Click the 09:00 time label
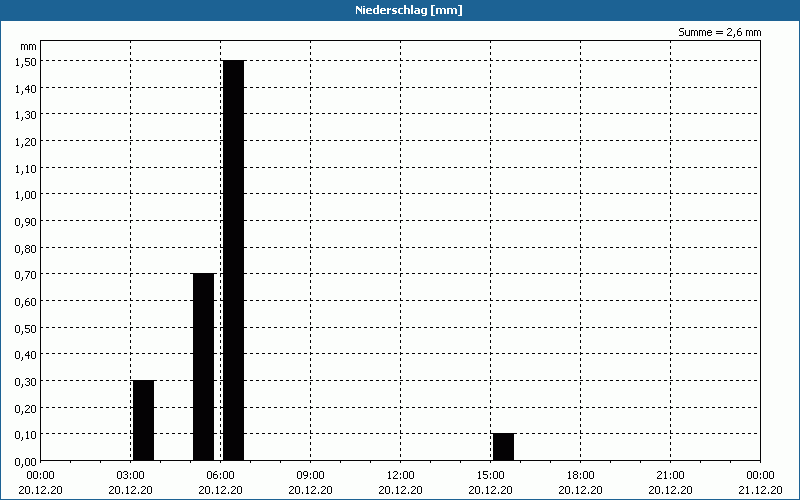Screen dimensions: 800x500 pyautogui.click(x=310, y=476)
